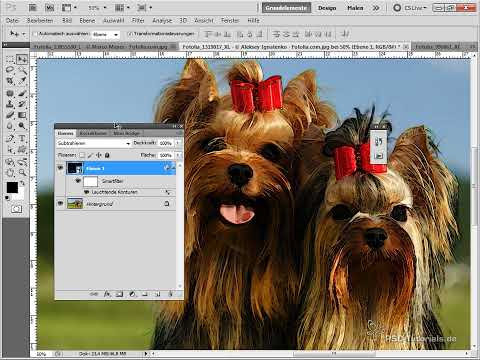
Task: Hide the Smartfilter mask row
Action: pyautogui.click(x=78, y=181)
